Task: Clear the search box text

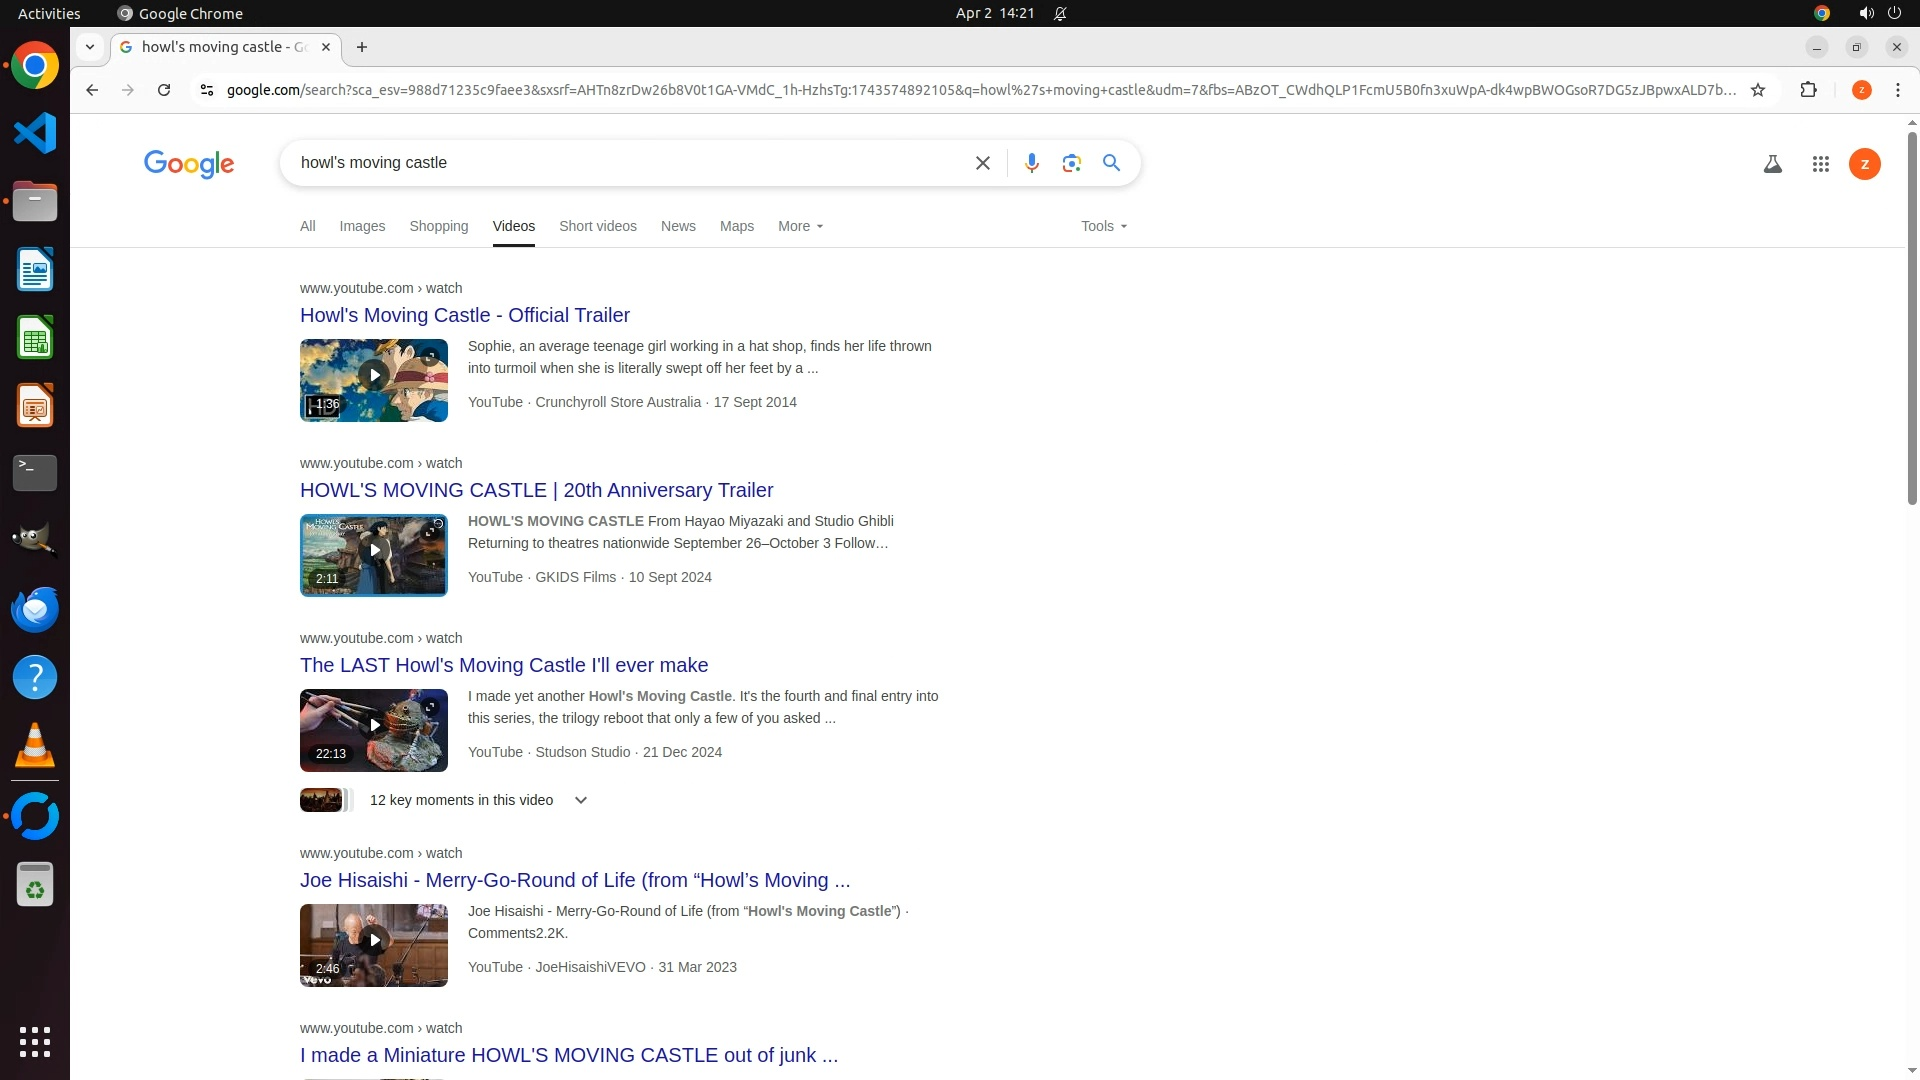Action: 982,163
